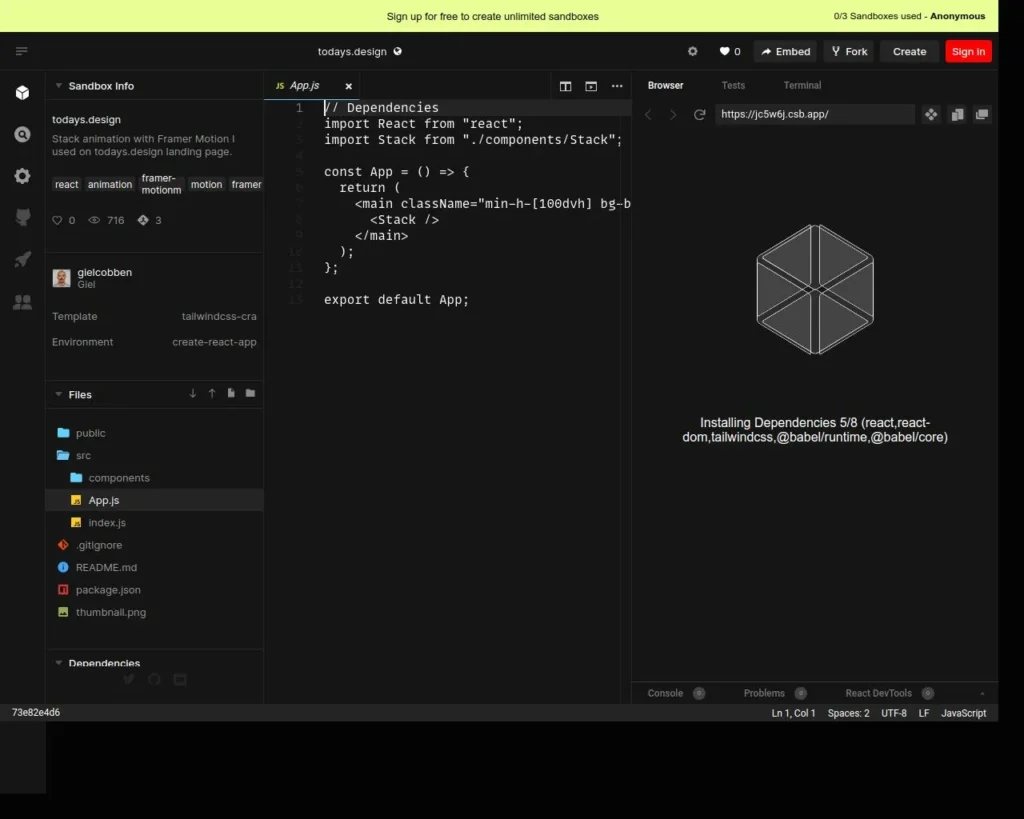Collapse the Files section

point(59,394)
